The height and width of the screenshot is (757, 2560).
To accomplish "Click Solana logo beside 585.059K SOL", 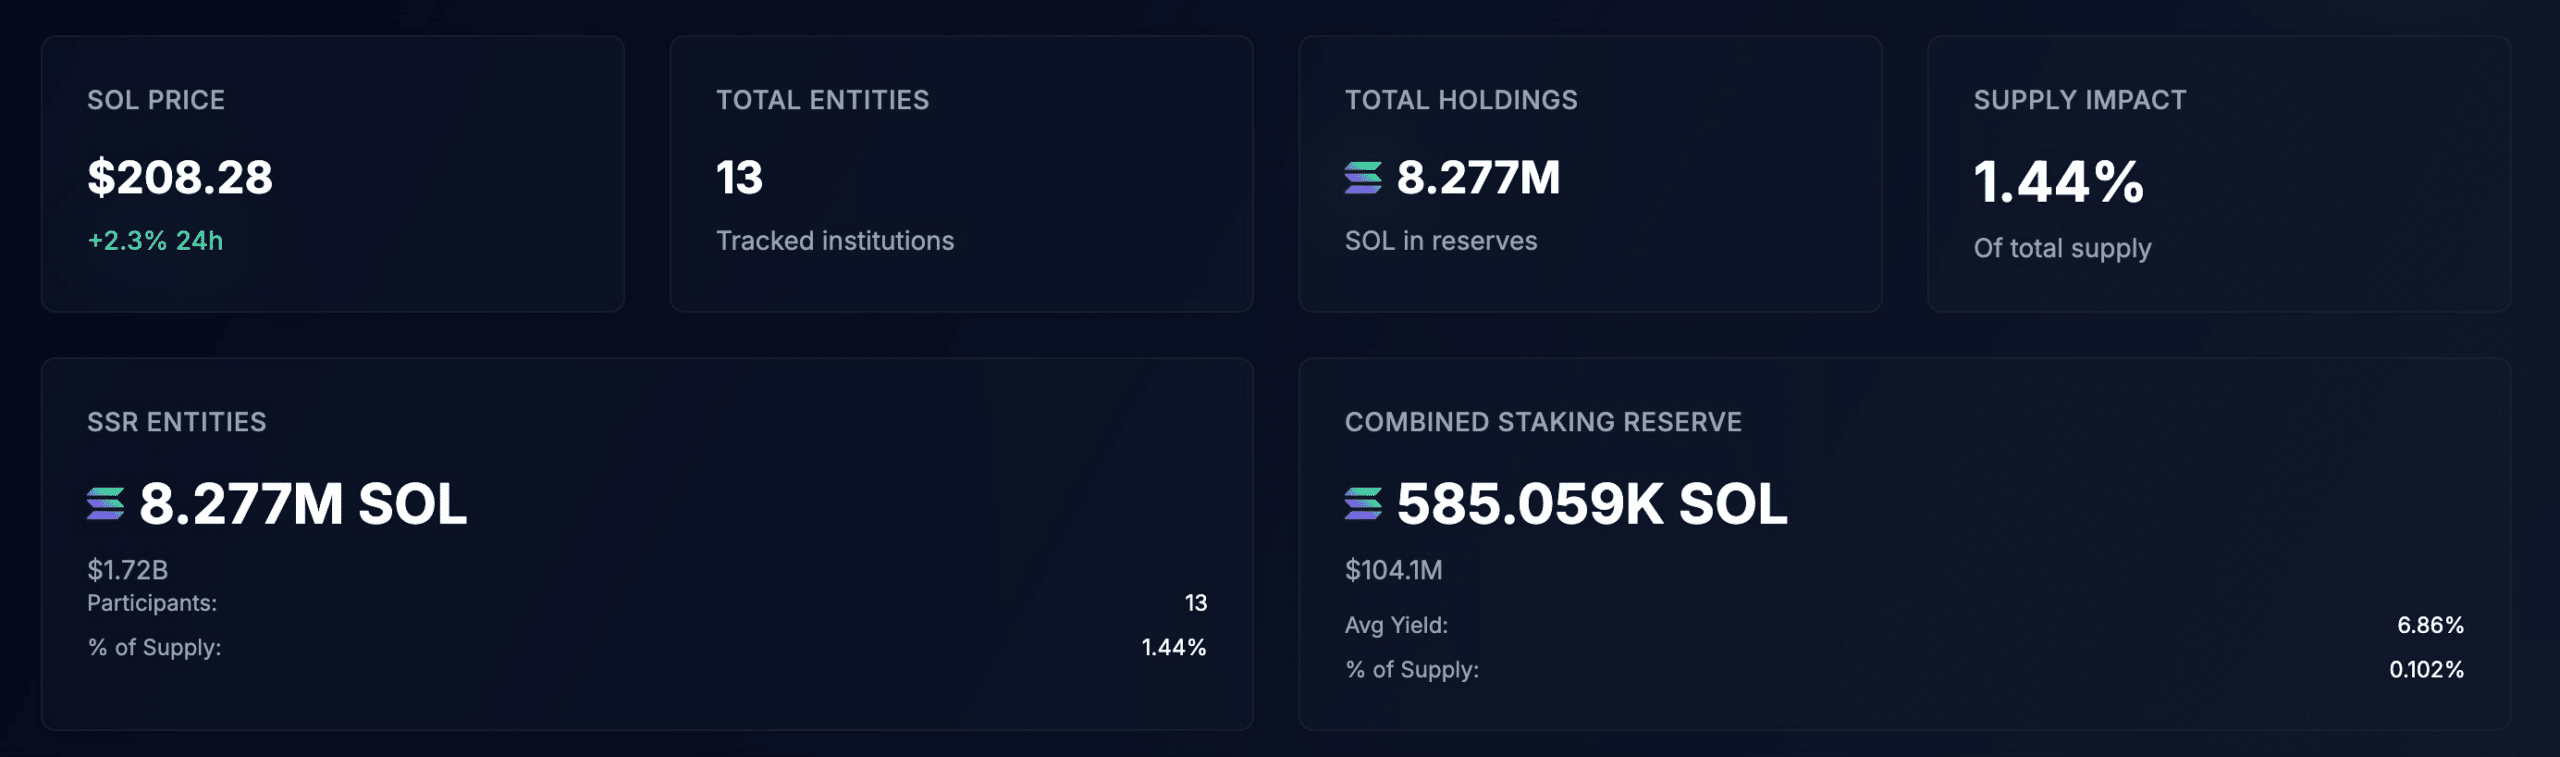I will (x=1362, y=504).
